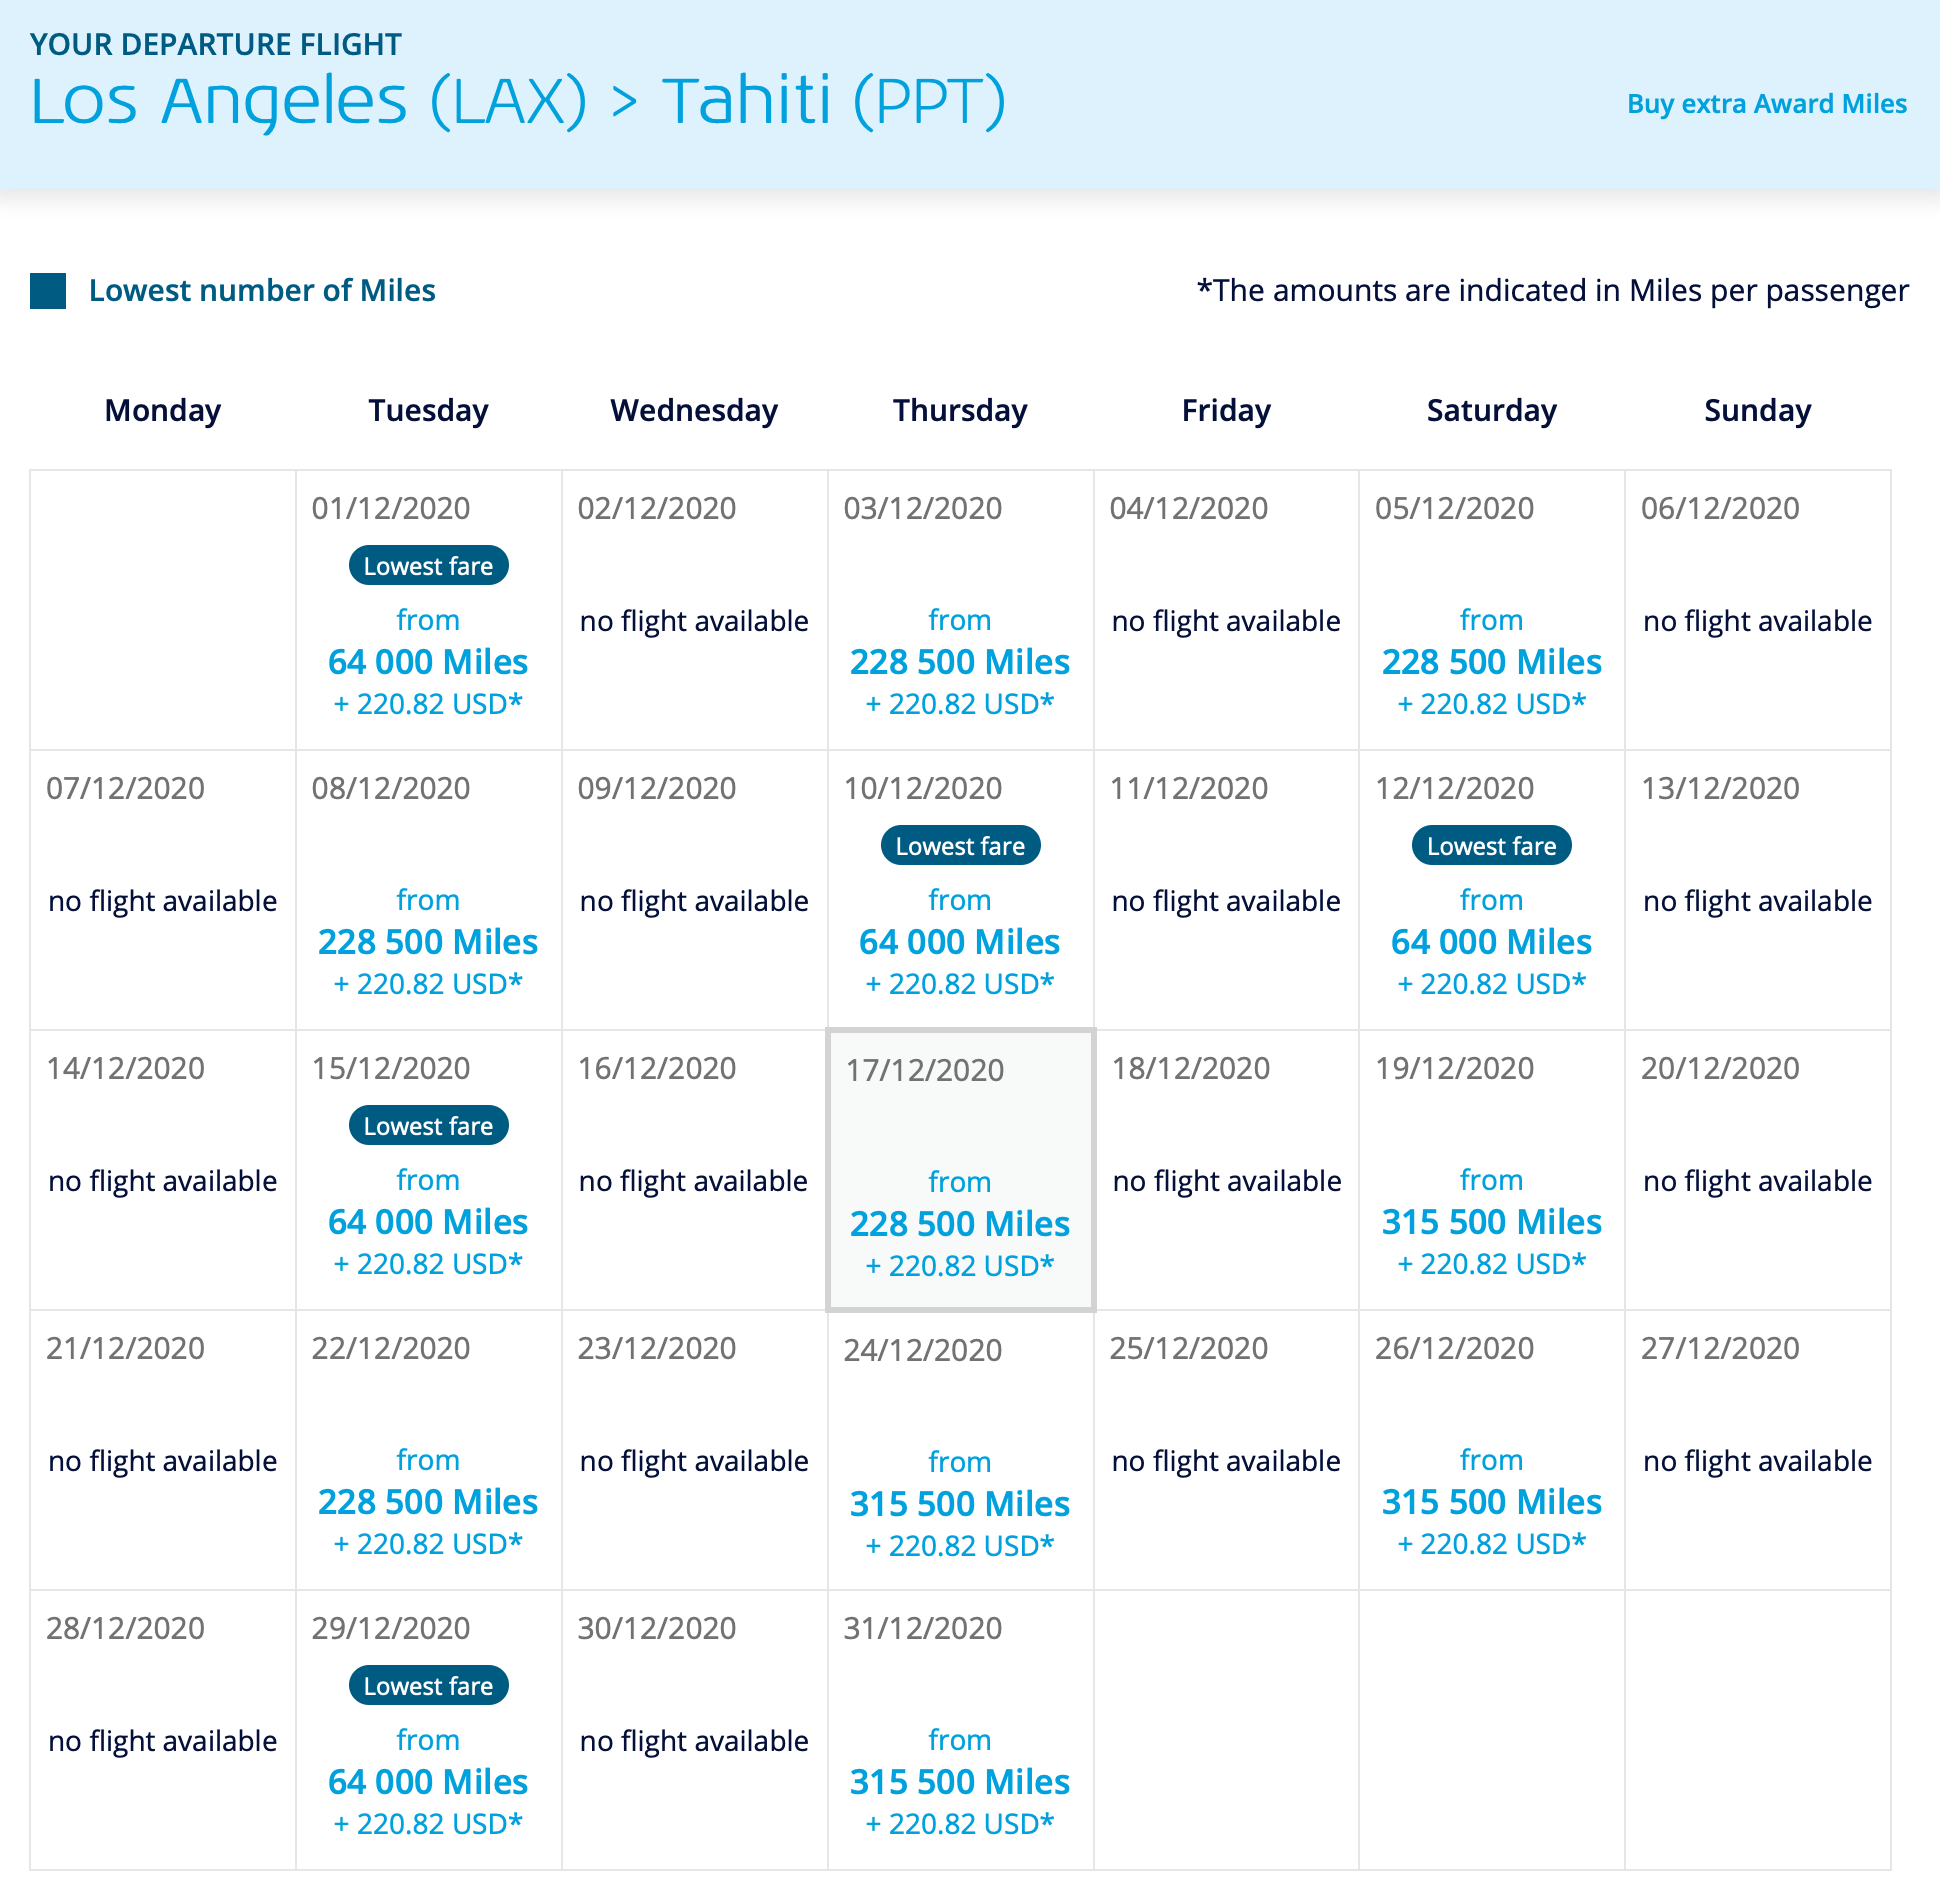
Task: Select the 315 500 Miles fare on 31/12/2020
Action: click(x=959, y=1782)
